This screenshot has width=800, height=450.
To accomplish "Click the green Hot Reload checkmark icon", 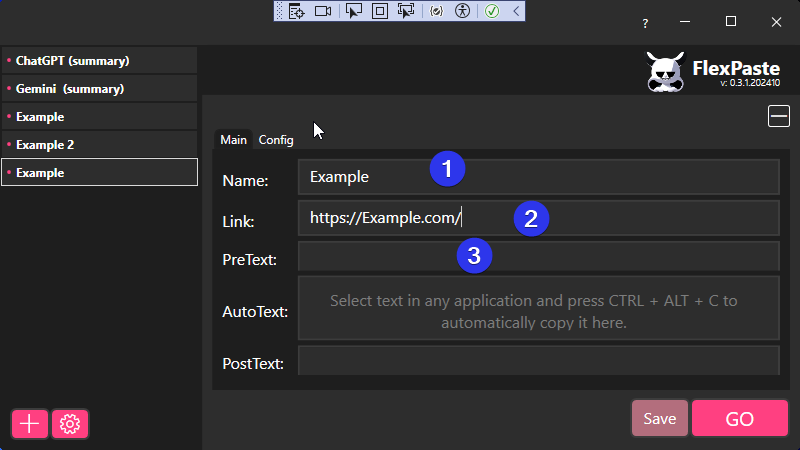I will [x=492, y=11].
